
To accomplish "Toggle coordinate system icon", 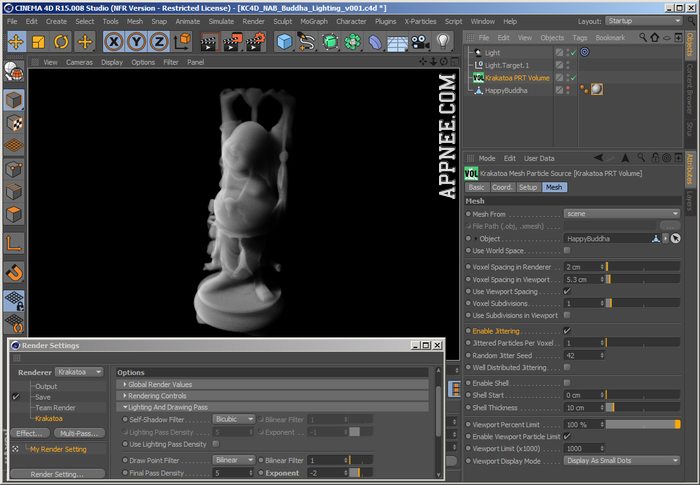I will point(183,42).
